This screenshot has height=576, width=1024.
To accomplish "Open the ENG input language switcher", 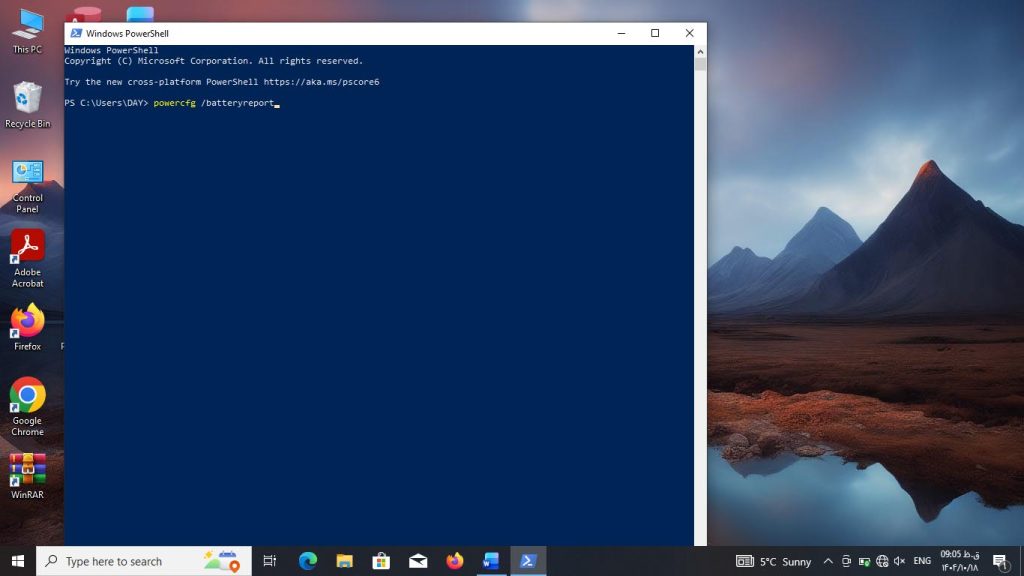I will 922,561.
